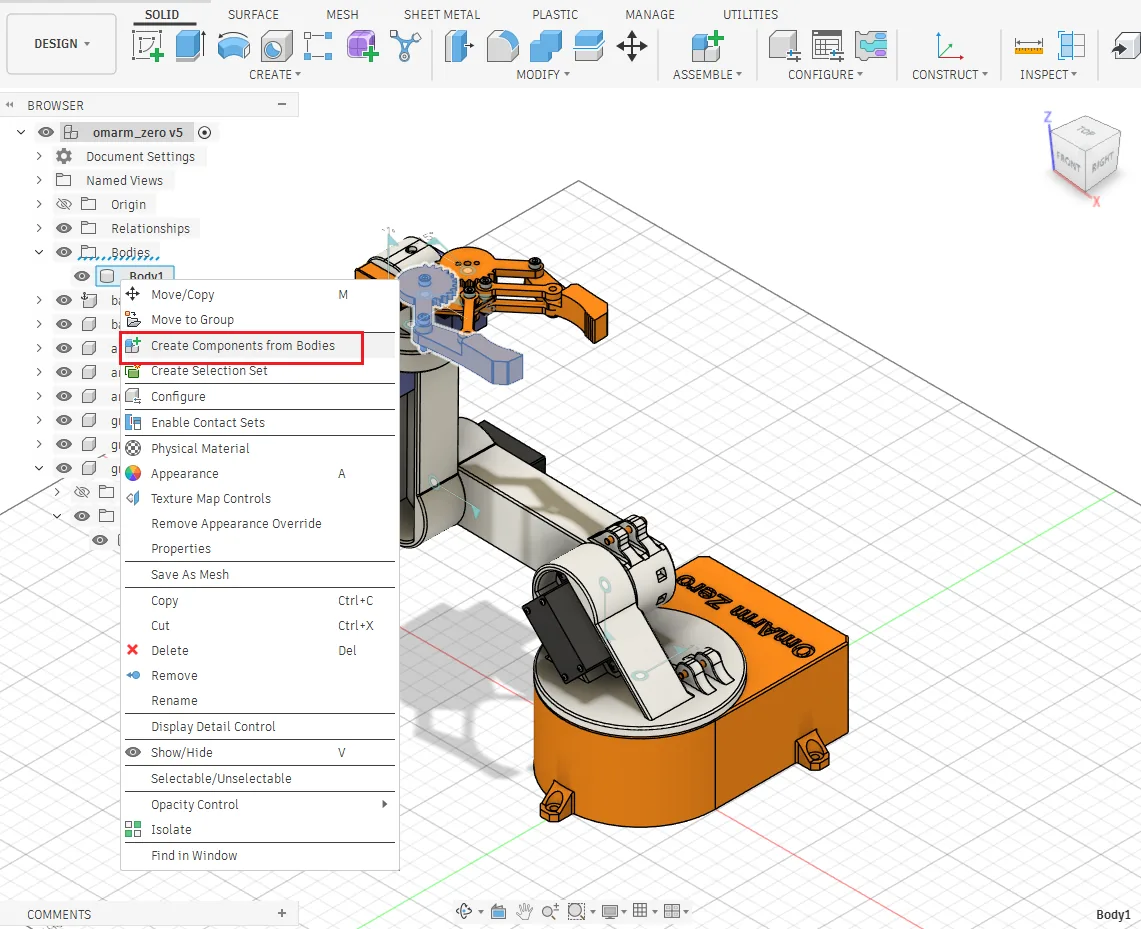Viewport: 1141px width, 929px height.
Task: Click the red Delete X icon
Action: coord(132,650)
